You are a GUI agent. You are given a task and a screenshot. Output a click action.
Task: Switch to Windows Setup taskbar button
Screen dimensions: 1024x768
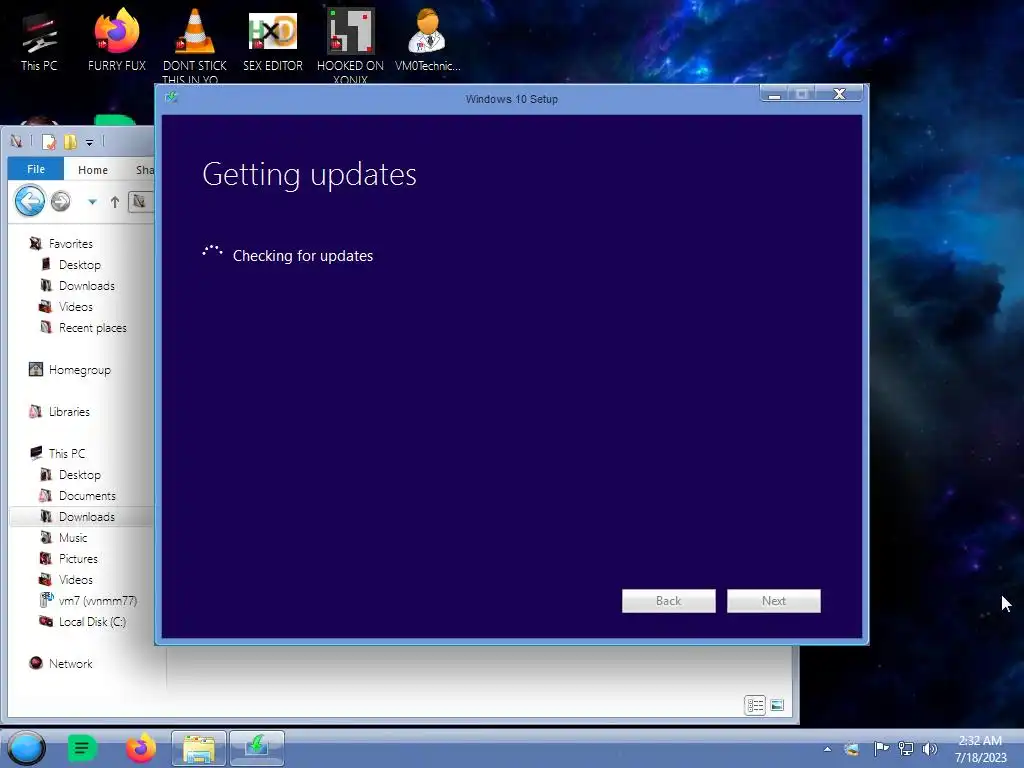click(x=257, y=748)
